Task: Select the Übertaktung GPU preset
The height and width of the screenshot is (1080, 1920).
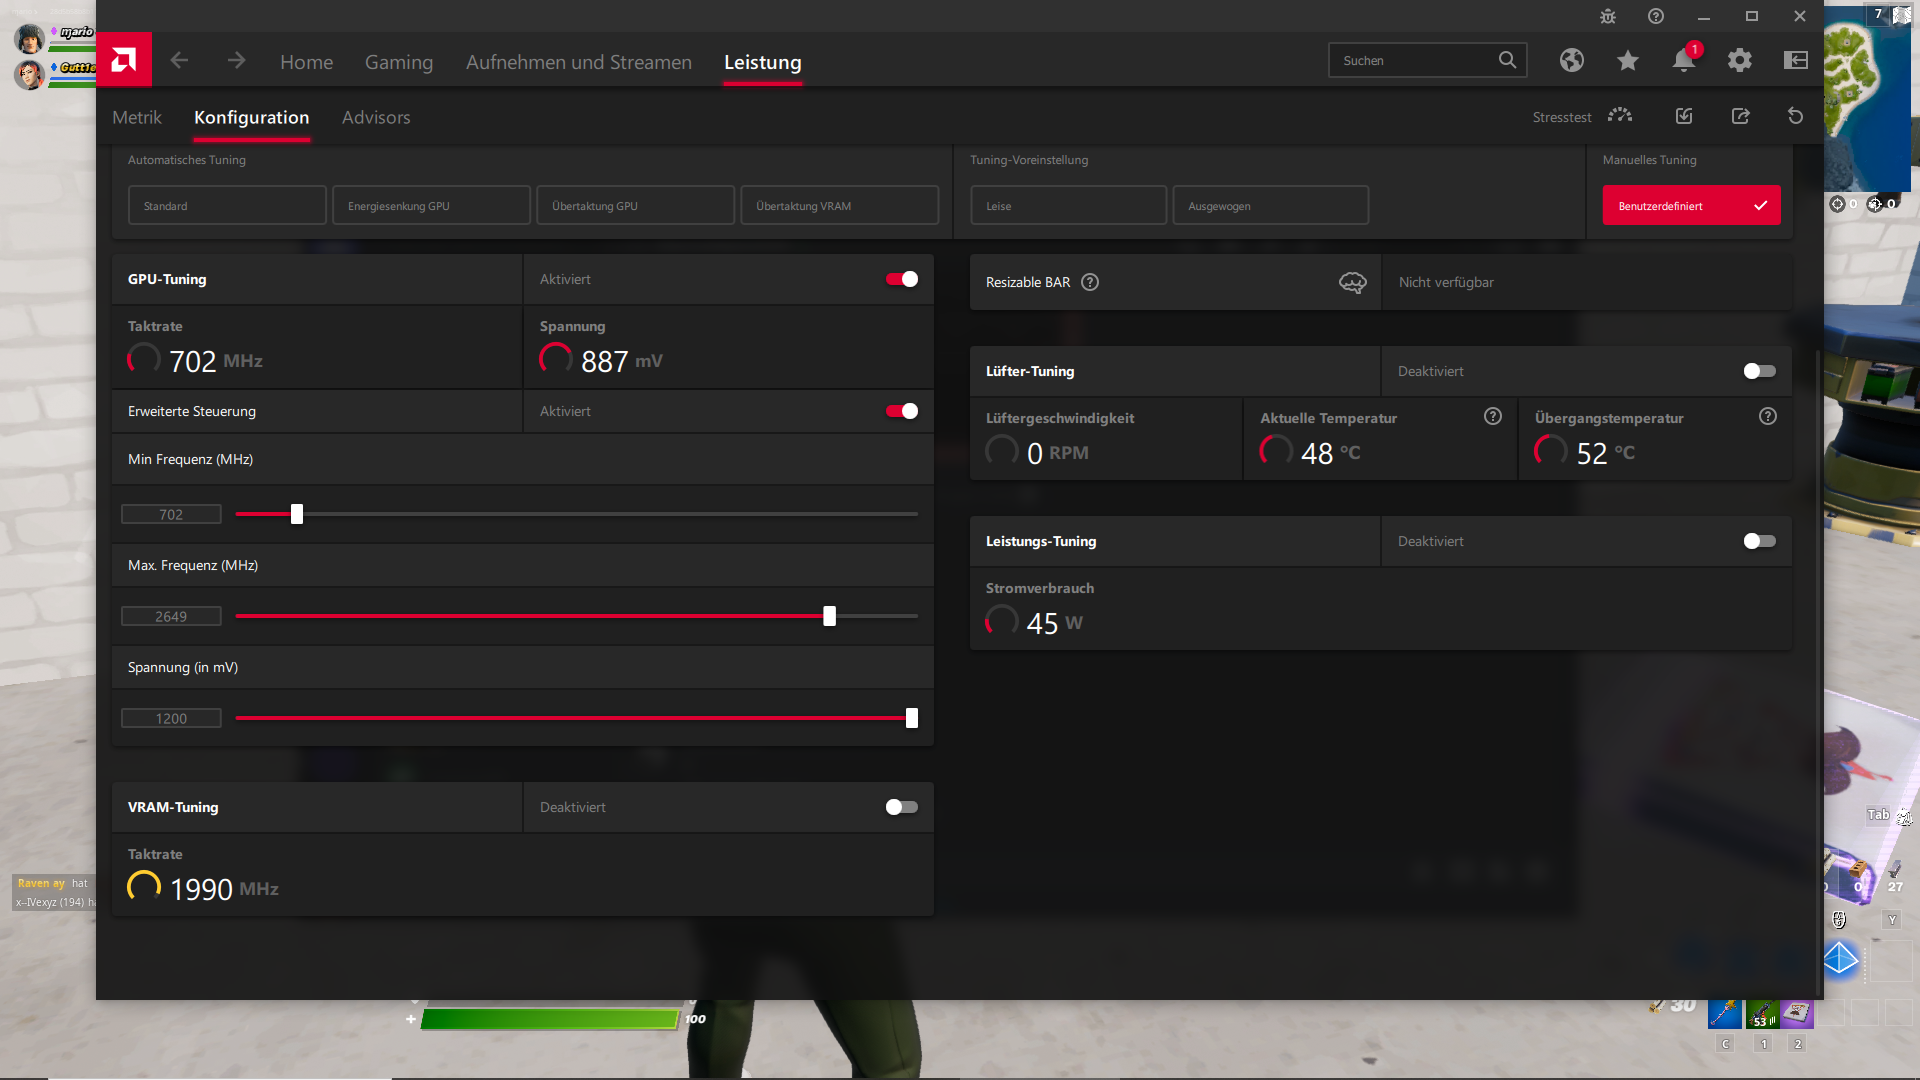Action: click(635, 206)
